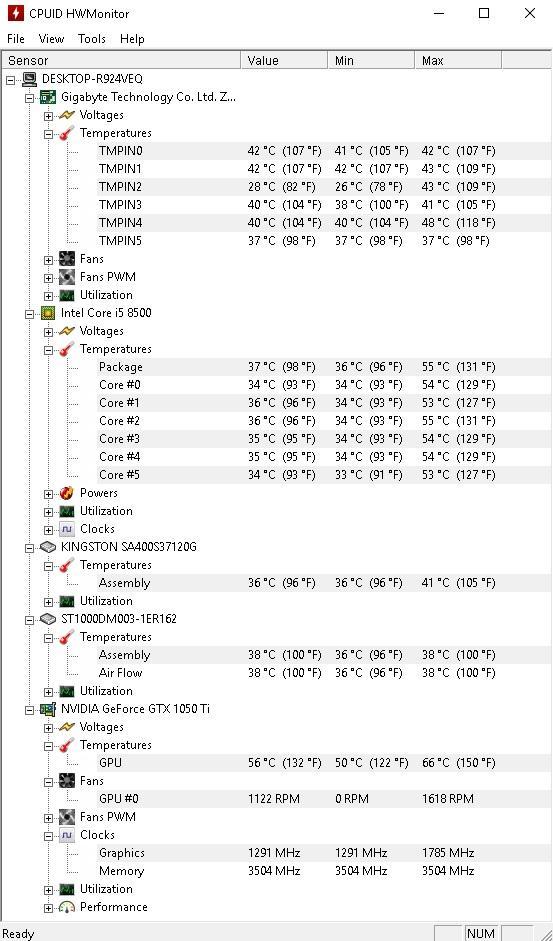This screenshot has height=941, width=553.
Task: Select the Core #2 temperature row
Action: pos(276,421)
